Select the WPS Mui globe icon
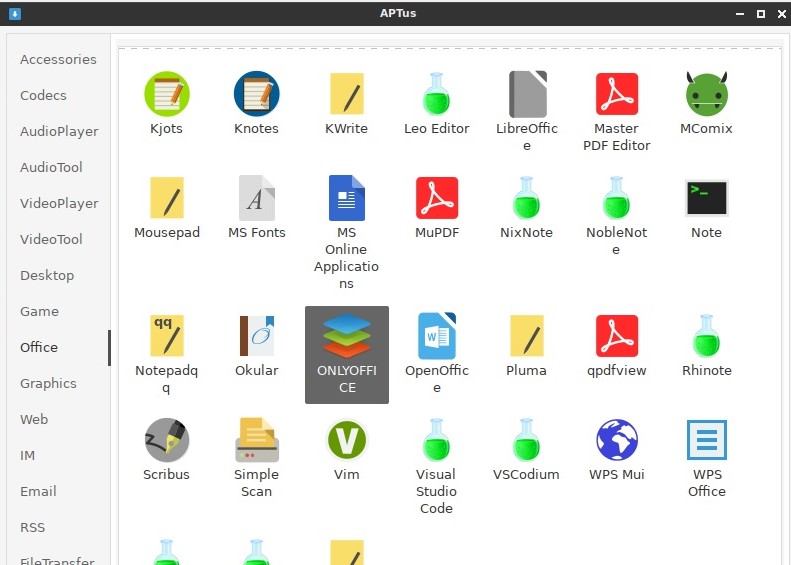791x565 pixels. pos(616,440)
